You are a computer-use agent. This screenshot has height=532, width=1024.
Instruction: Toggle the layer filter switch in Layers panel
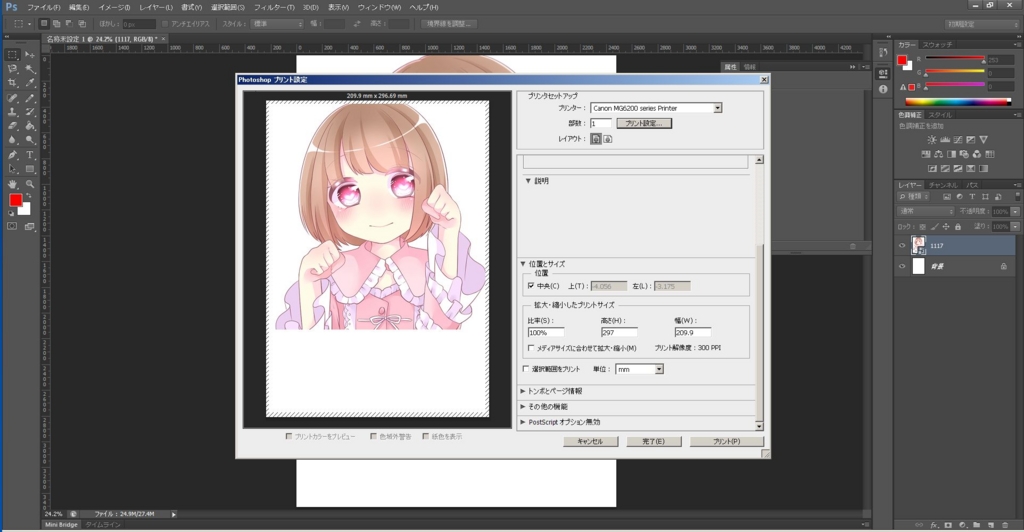click(1017, 196)
